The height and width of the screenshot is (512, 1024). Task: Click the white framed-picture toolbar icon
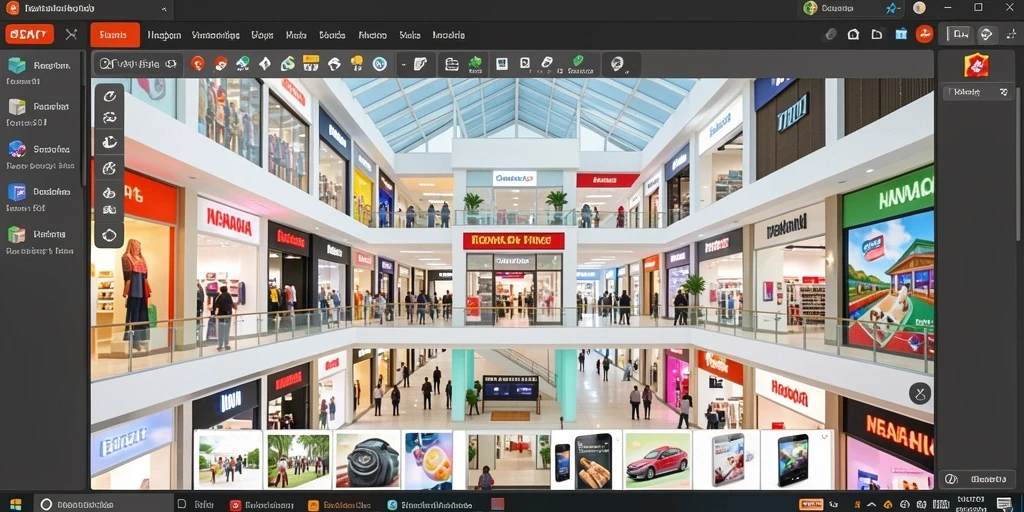tap(502, 63)
